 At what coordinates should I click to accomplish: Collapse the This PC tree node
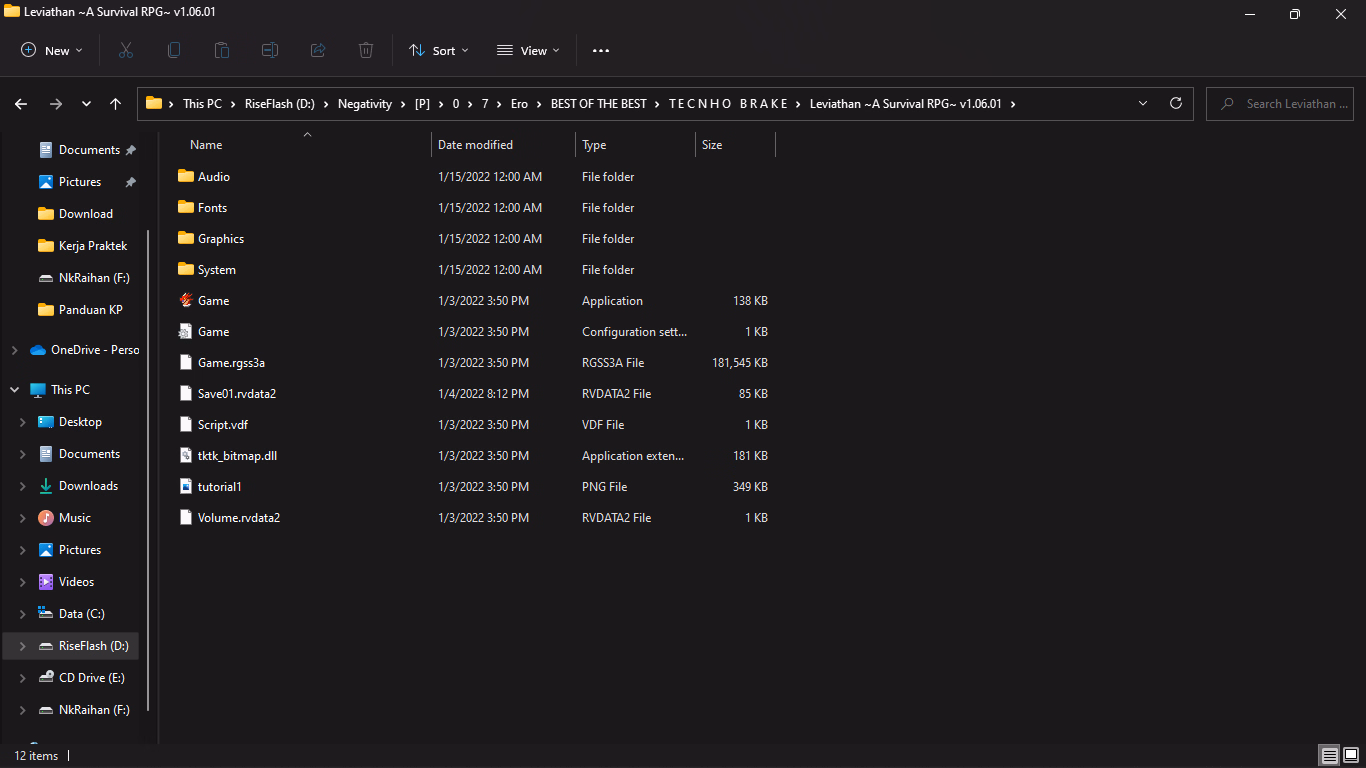coord(14,390)
